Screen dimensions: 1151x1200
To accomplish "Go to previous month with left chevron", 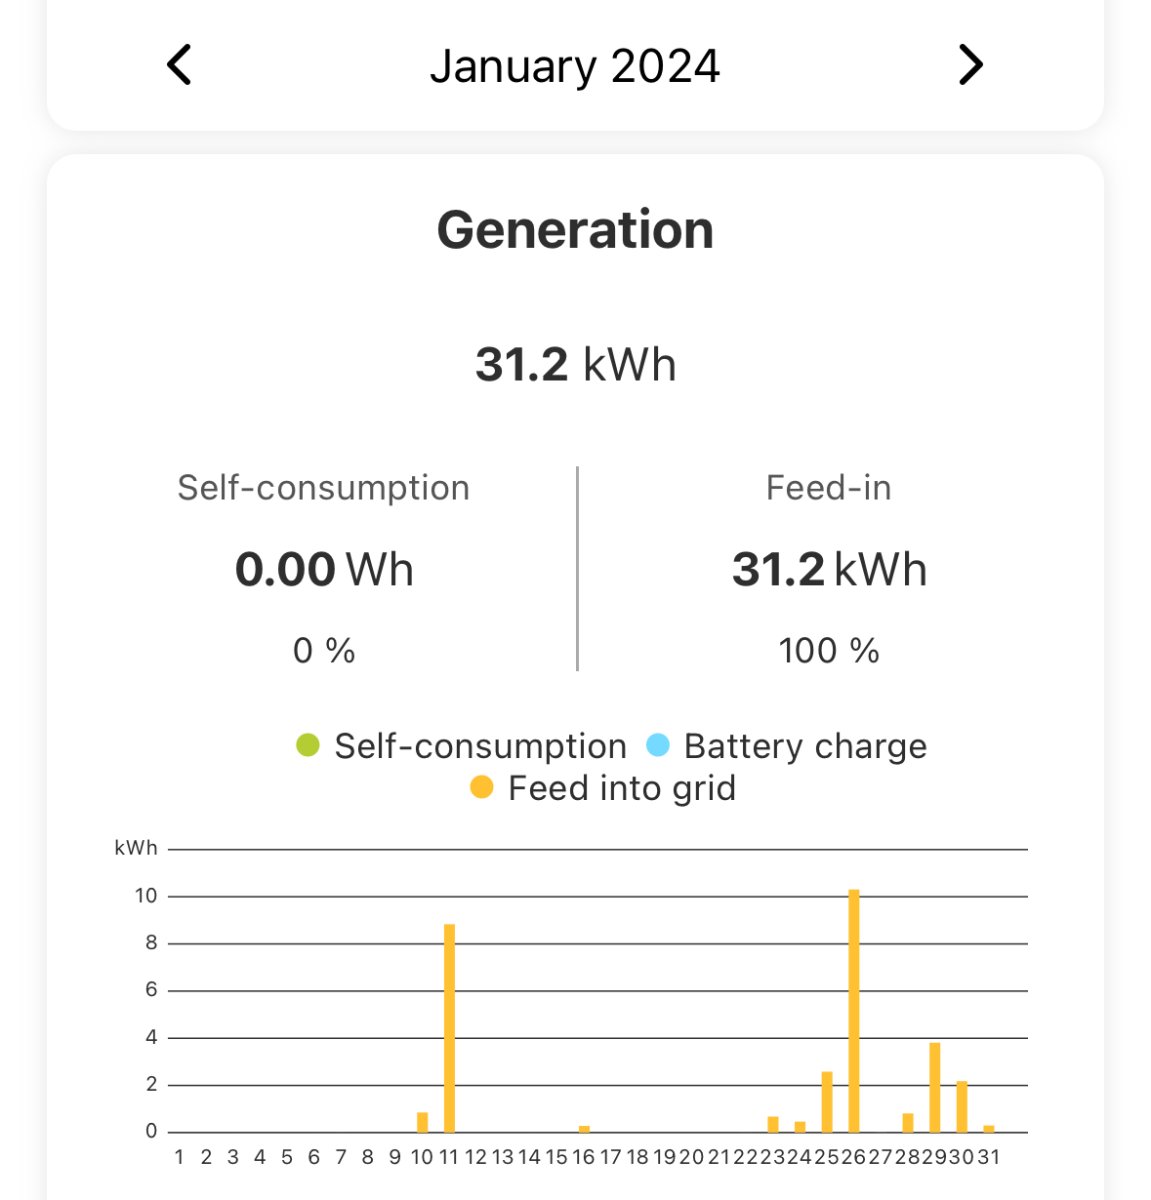I will tap(179, 66).
